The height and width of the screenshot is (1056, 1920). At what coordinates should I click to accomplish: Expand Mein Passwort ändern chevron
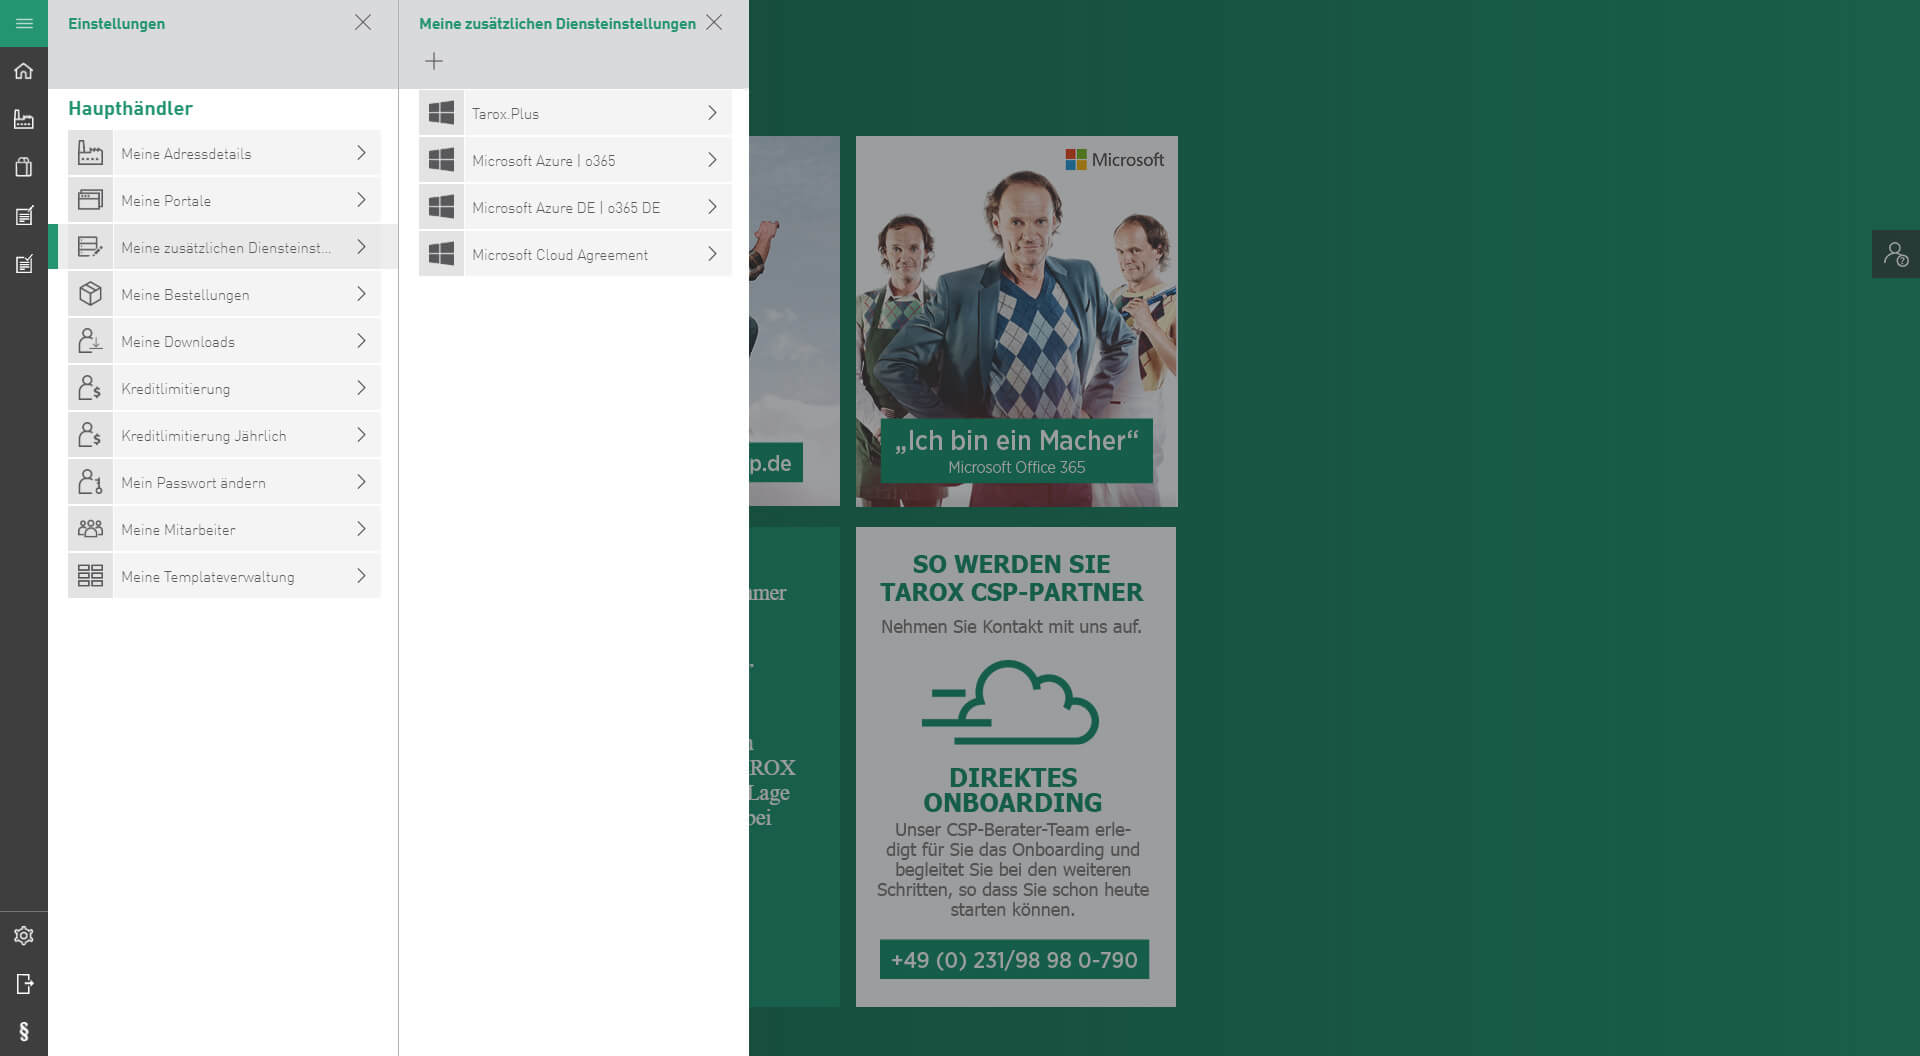coord(361,482)
